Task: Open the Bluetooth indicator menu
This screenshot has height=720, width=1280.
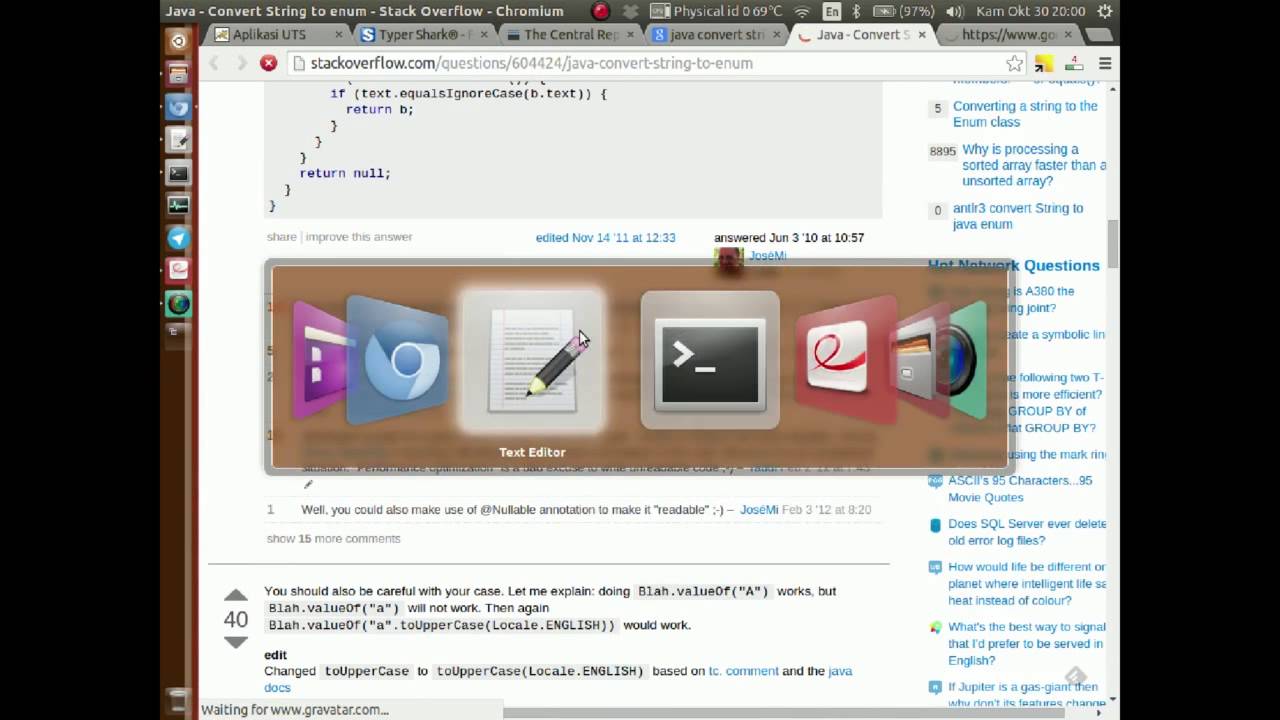Action: tap(856, 11)
